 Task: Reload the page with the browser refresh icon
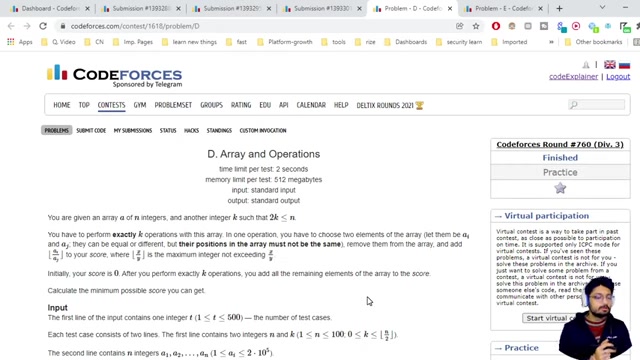pos(43,26)
